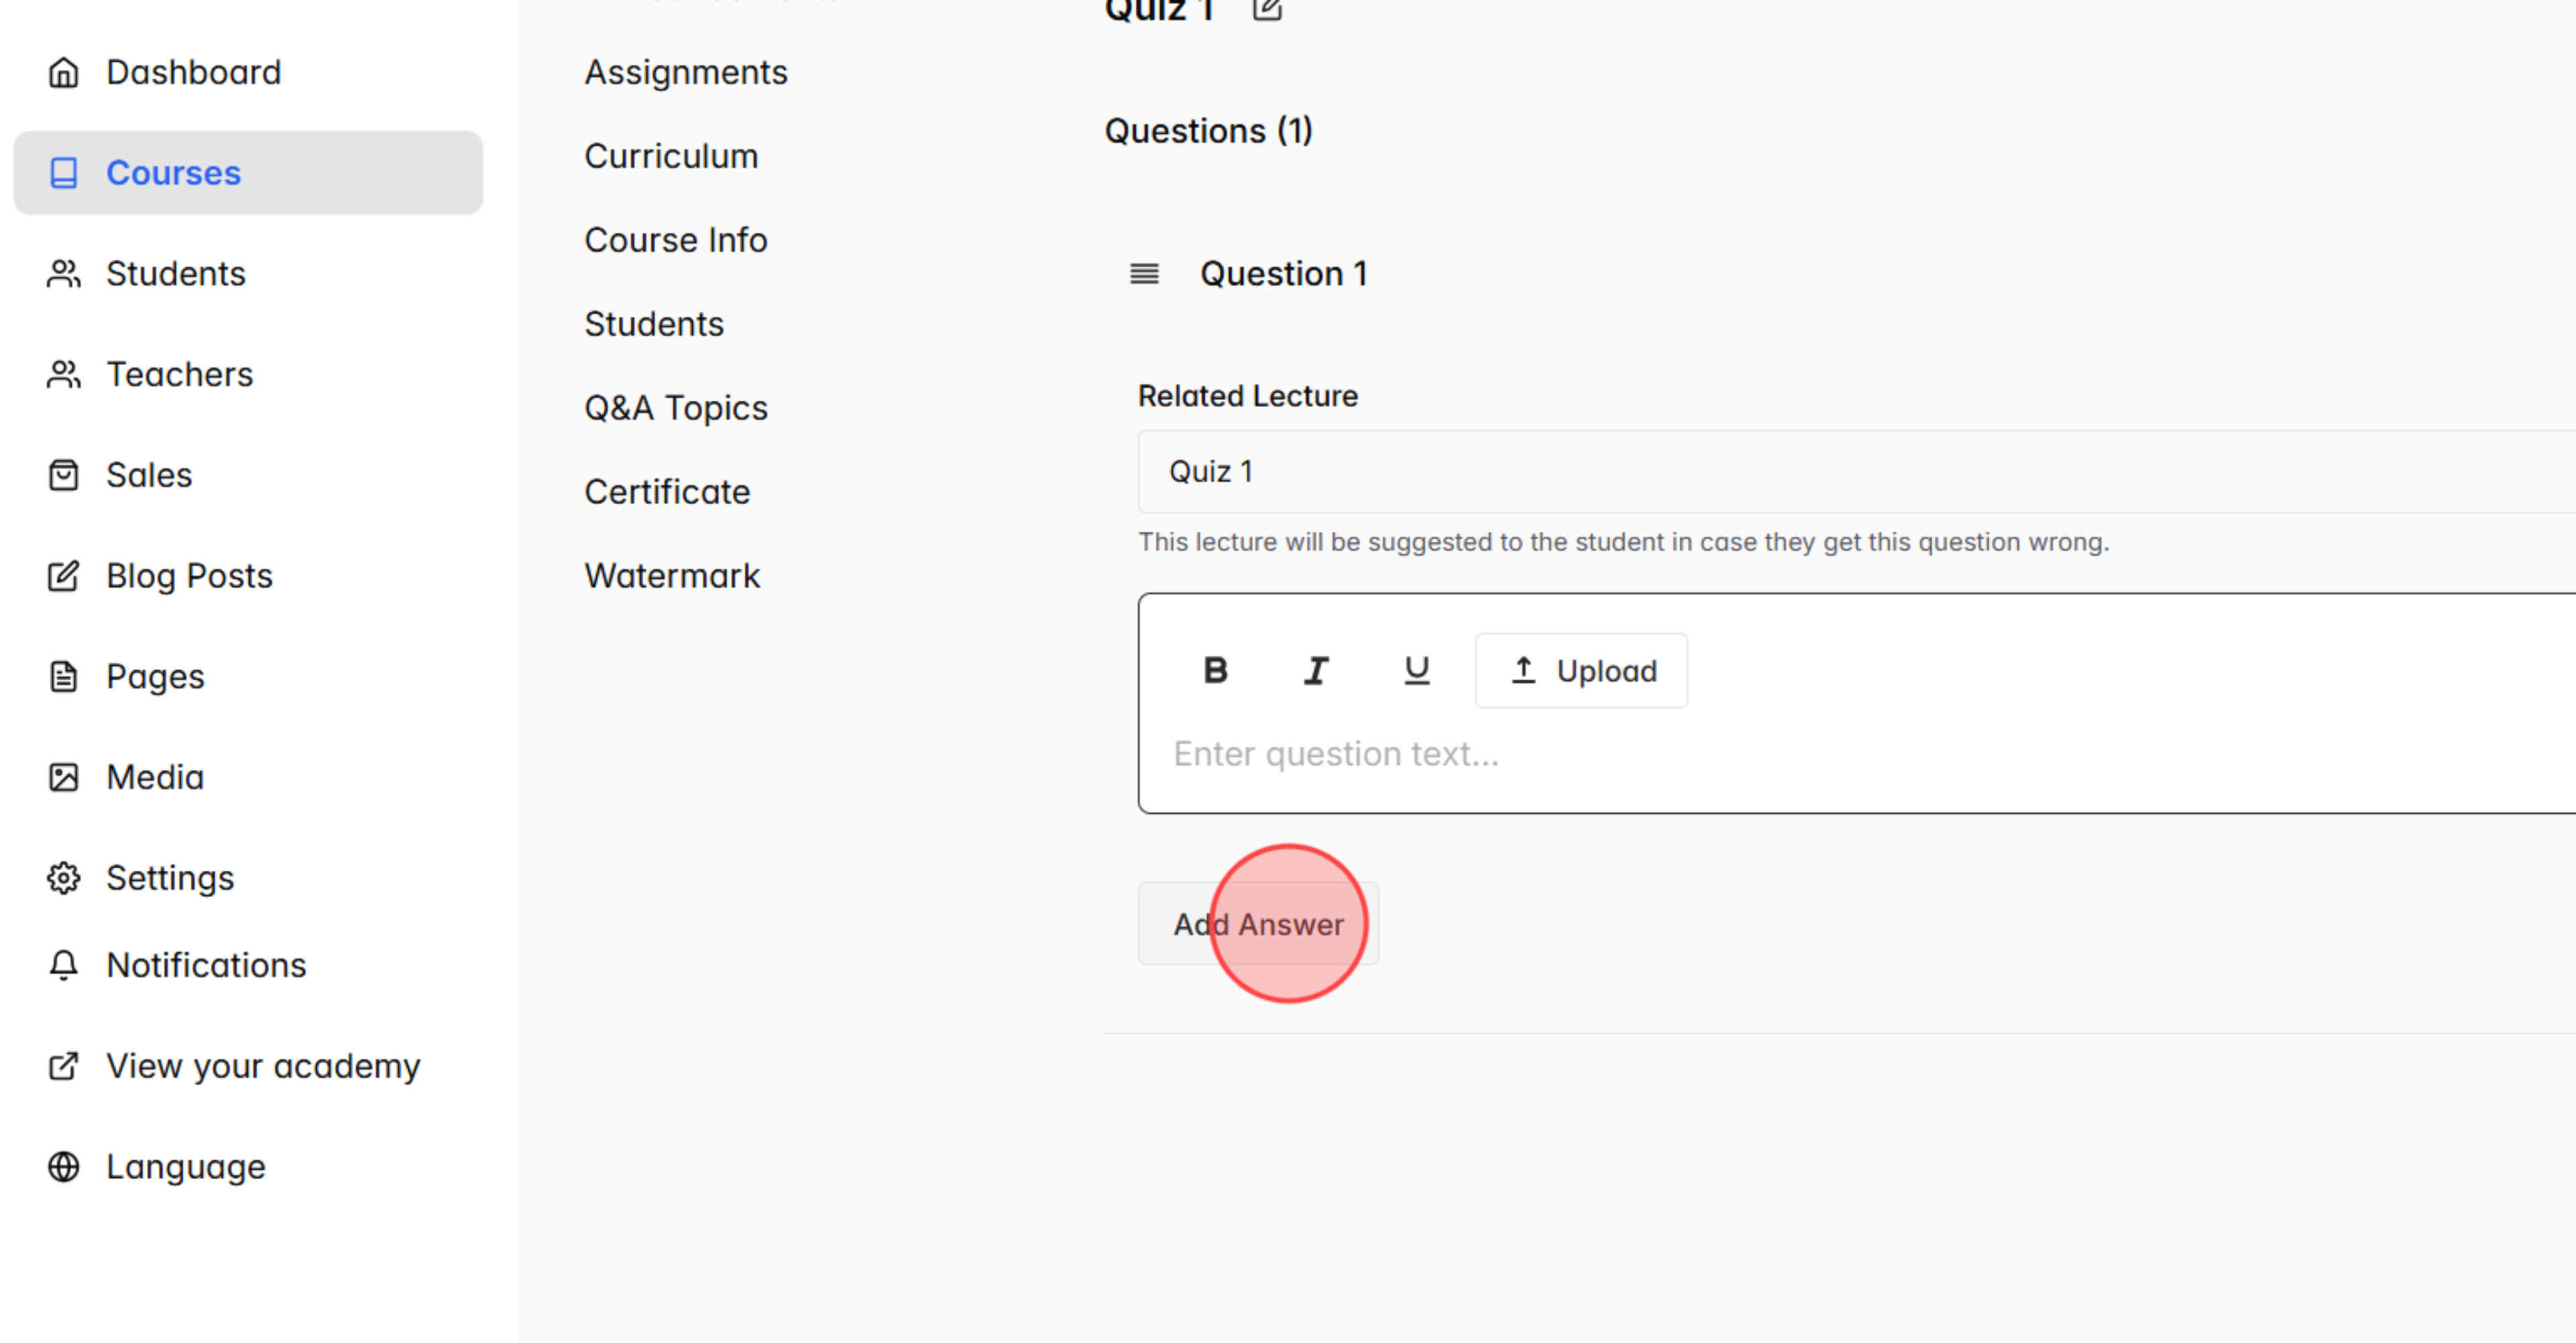The height and width of the screenshot is (1343, 2576).
Task: Select Media in the sidebar
Action: coord(155,777)
